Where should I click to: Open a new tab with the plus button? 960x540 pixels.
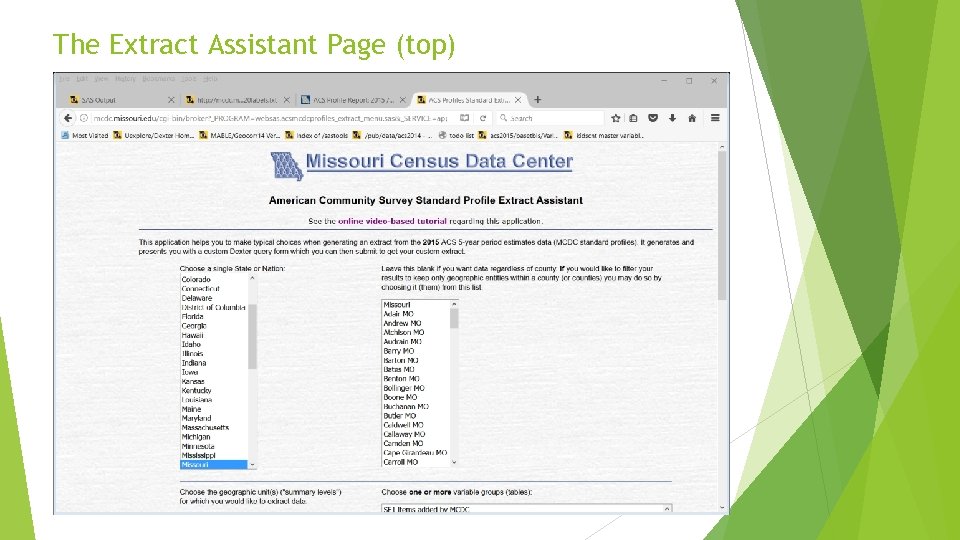click(538, 100)
